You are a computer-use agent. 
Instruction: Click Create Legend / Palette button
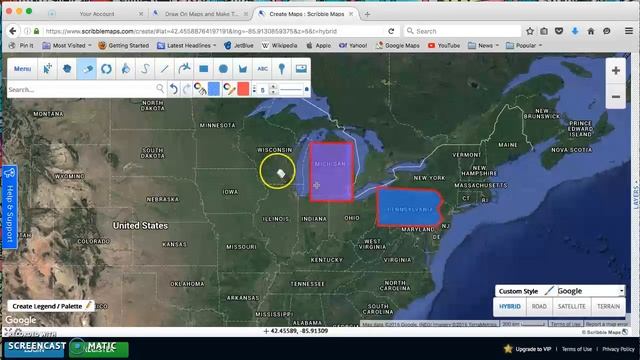pos(51,306)
